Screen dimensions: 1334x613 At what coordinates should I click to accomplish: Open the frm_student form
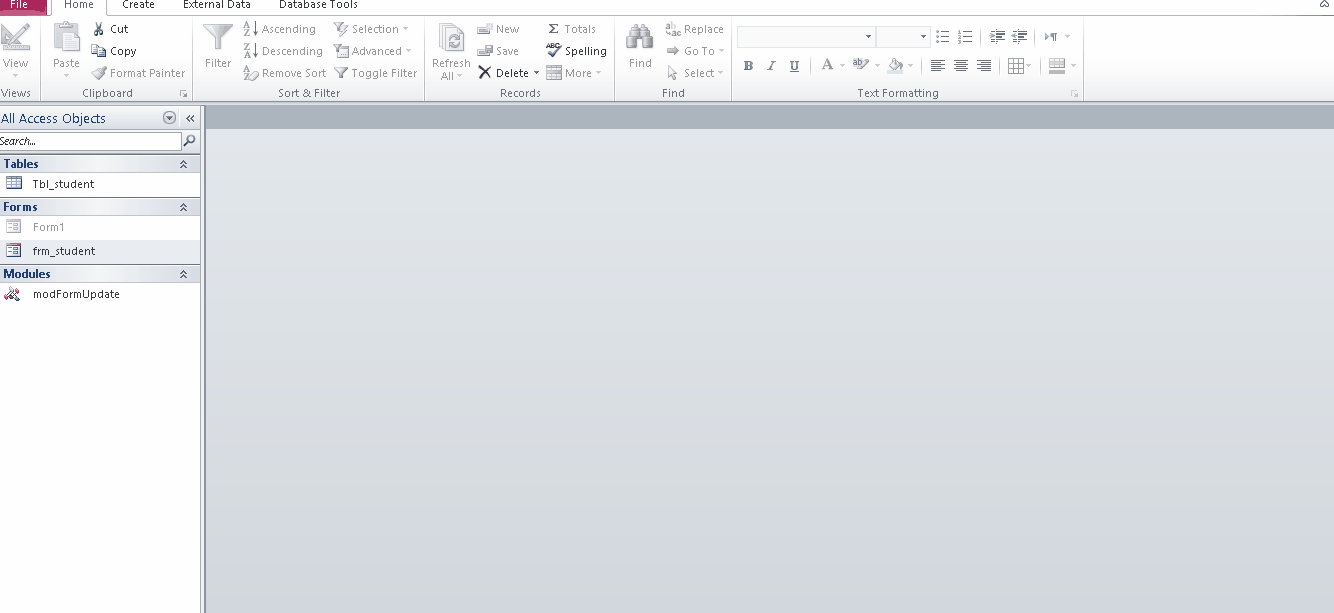(x=64, y=251)
